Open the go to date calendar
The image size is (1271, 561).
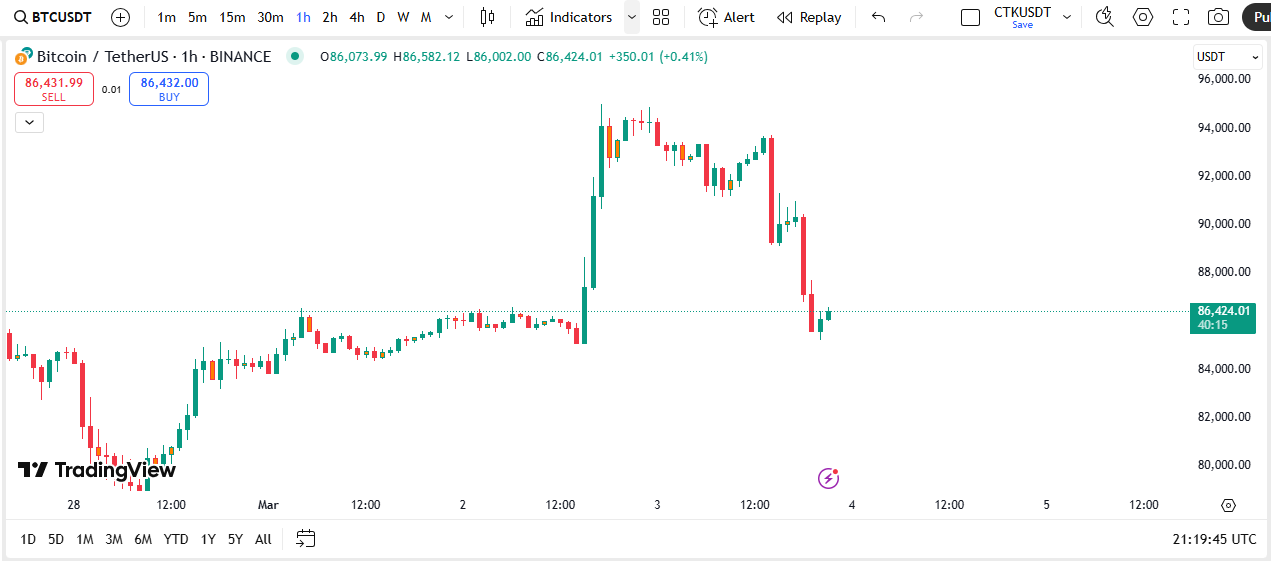306,539
